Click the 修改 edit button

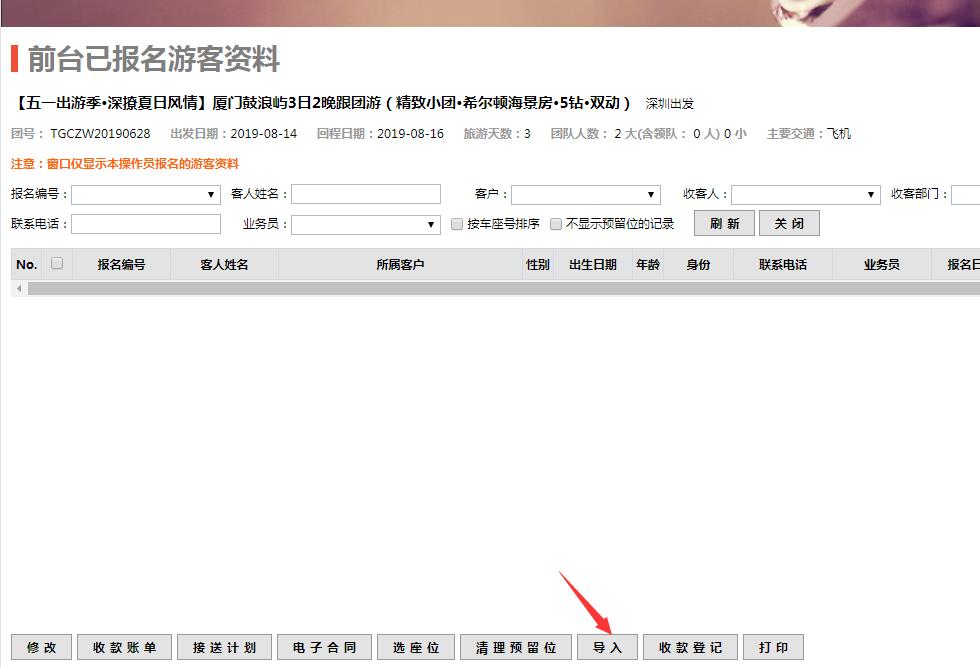click(x=41, y=647)
